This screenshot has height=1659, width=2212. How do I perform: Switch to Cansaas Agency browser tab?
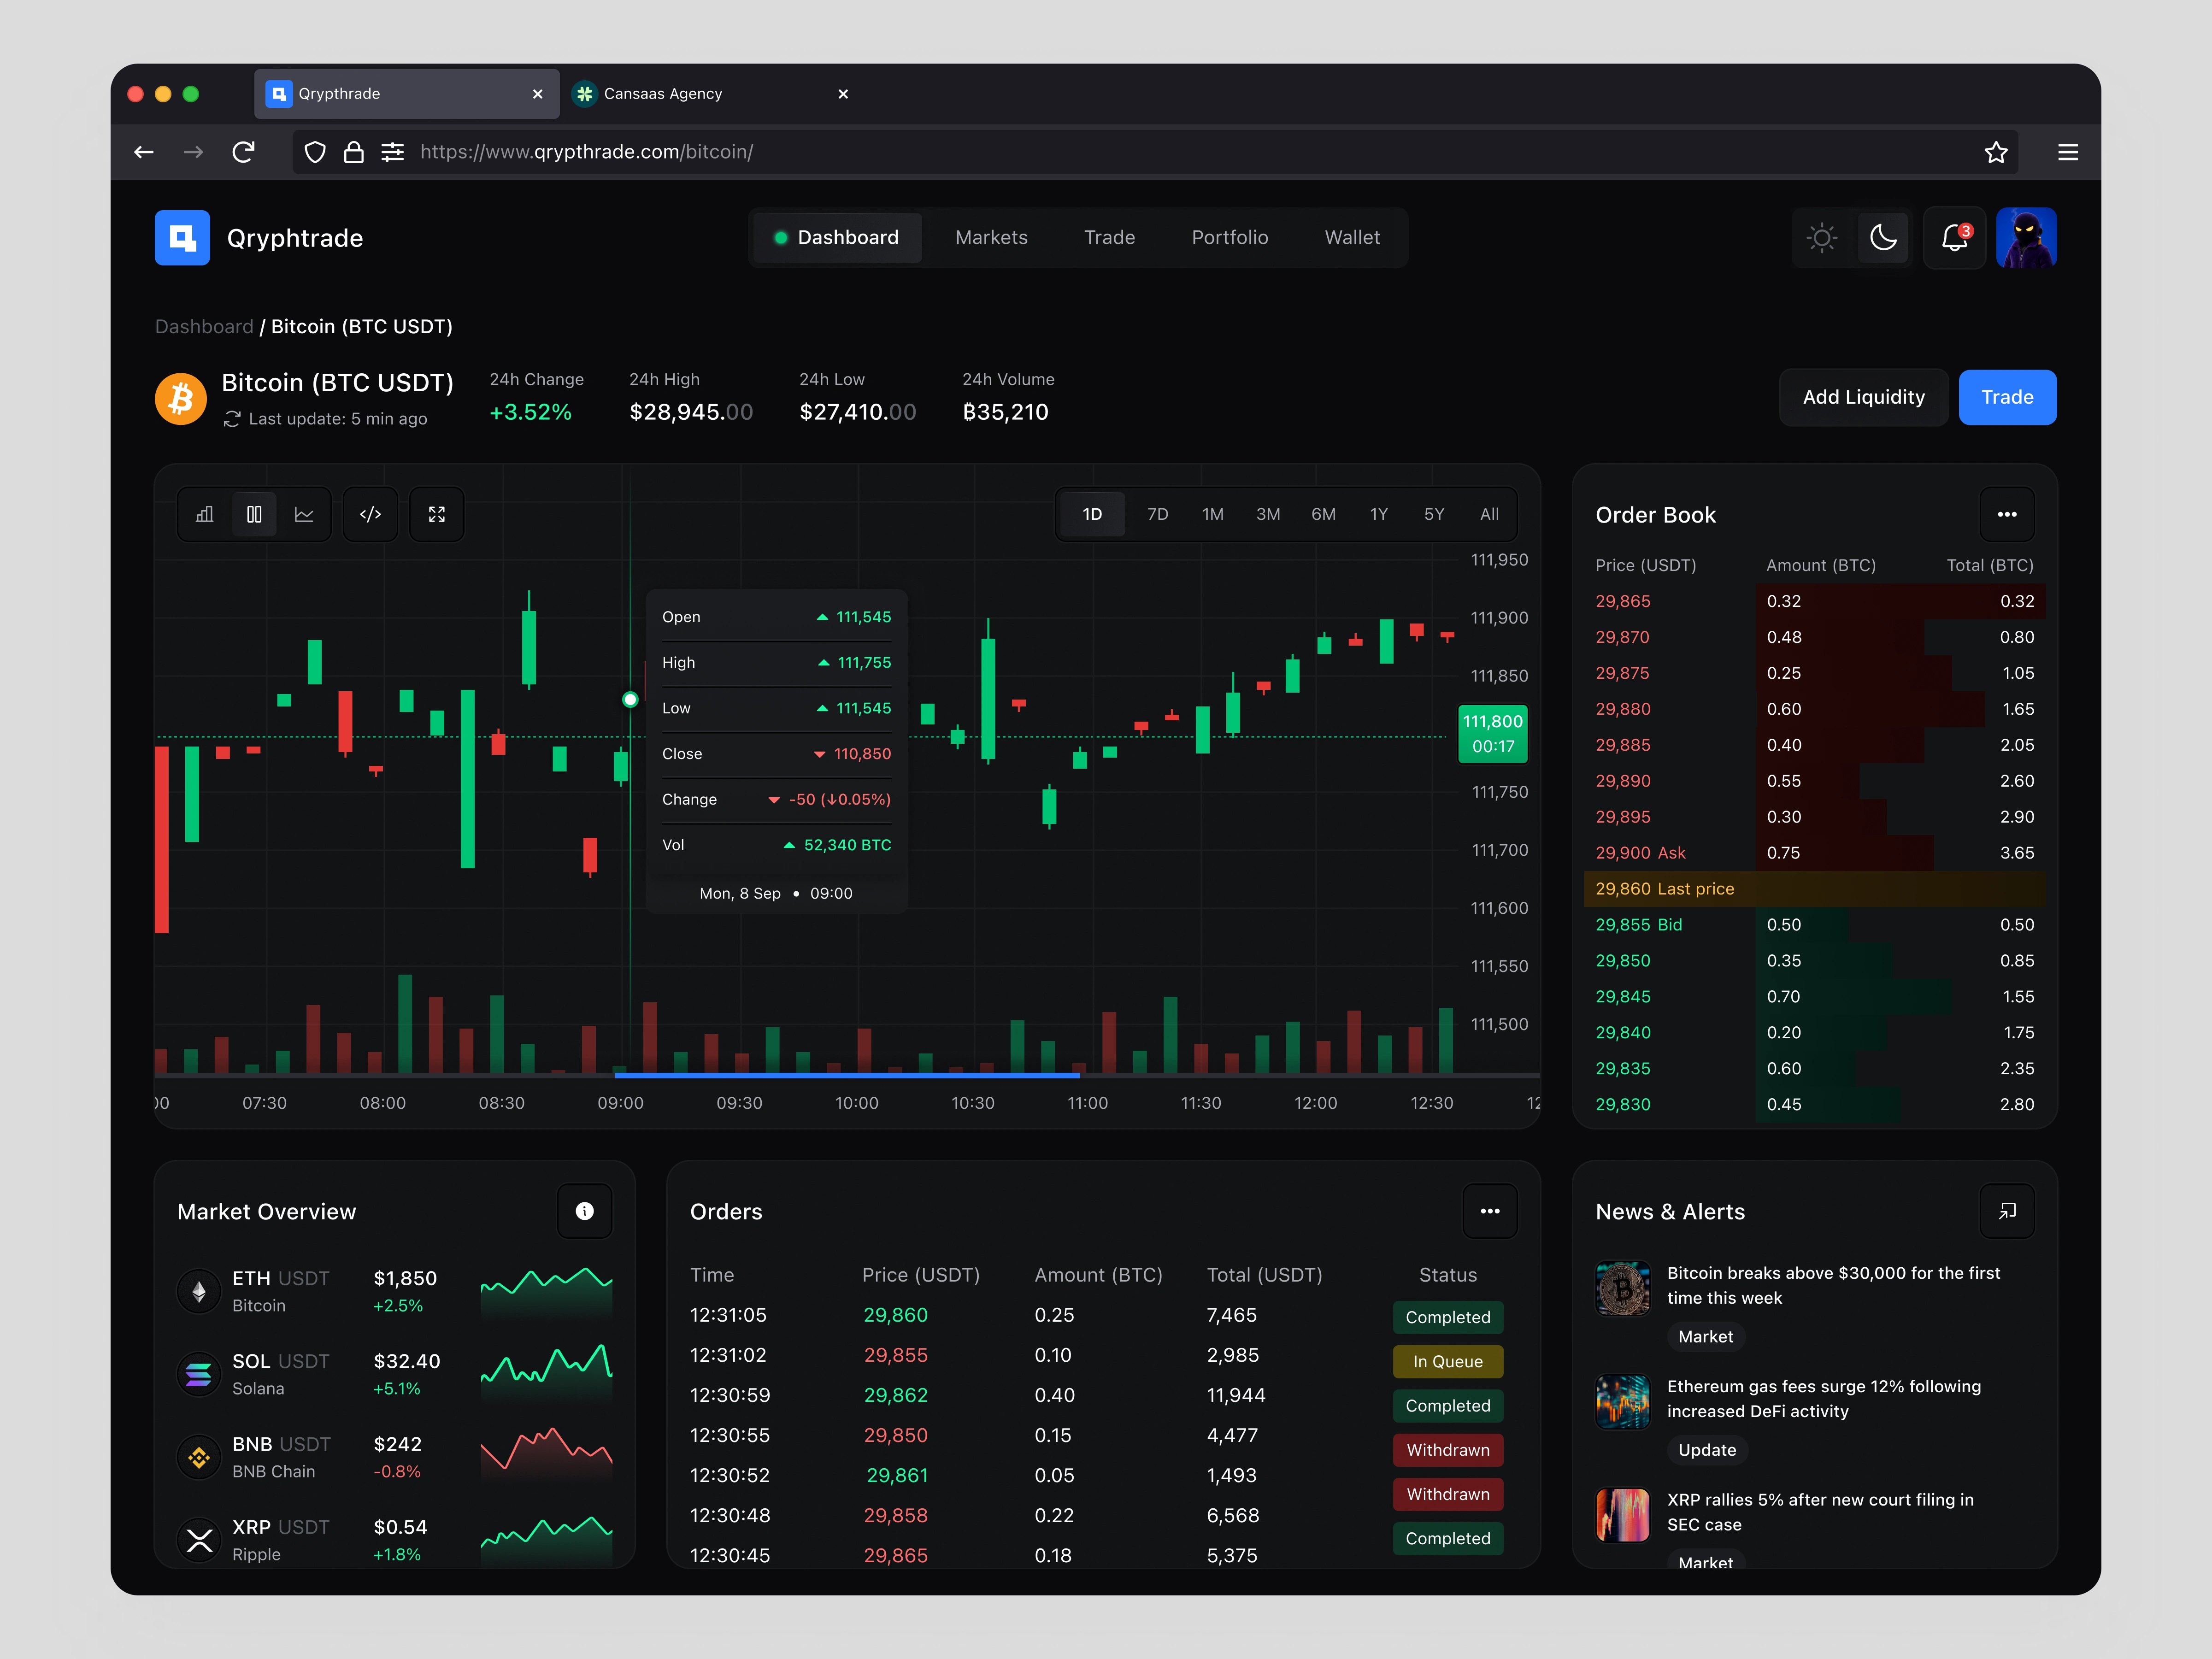point(712,94)
